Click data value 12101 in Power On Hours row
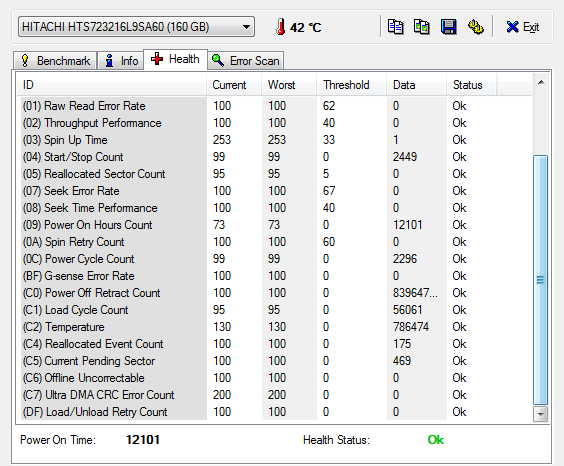Viewport: 564px width, 466px height. [408, 225]
